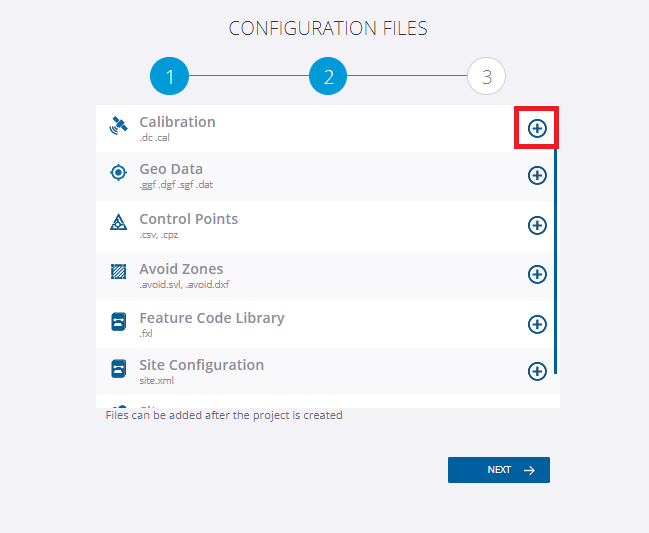Select wizard step 2 circle
The image size is (649, 533).
[328, 76]
